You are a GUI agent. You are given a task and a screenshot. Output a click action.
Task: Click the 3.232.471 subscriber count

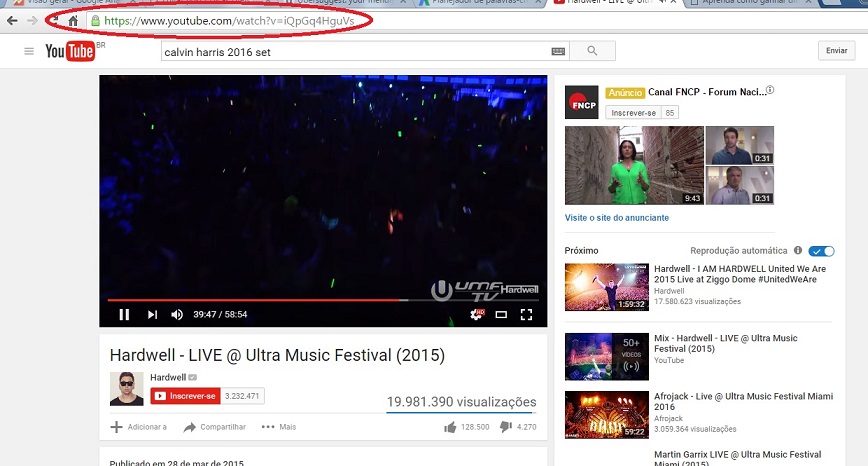pyautogui.click(x=242, y=396)
